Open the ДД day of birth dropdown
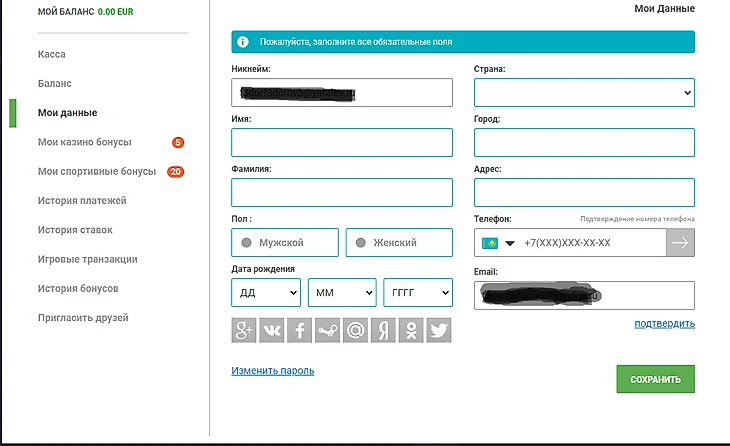 click(265, 293)
